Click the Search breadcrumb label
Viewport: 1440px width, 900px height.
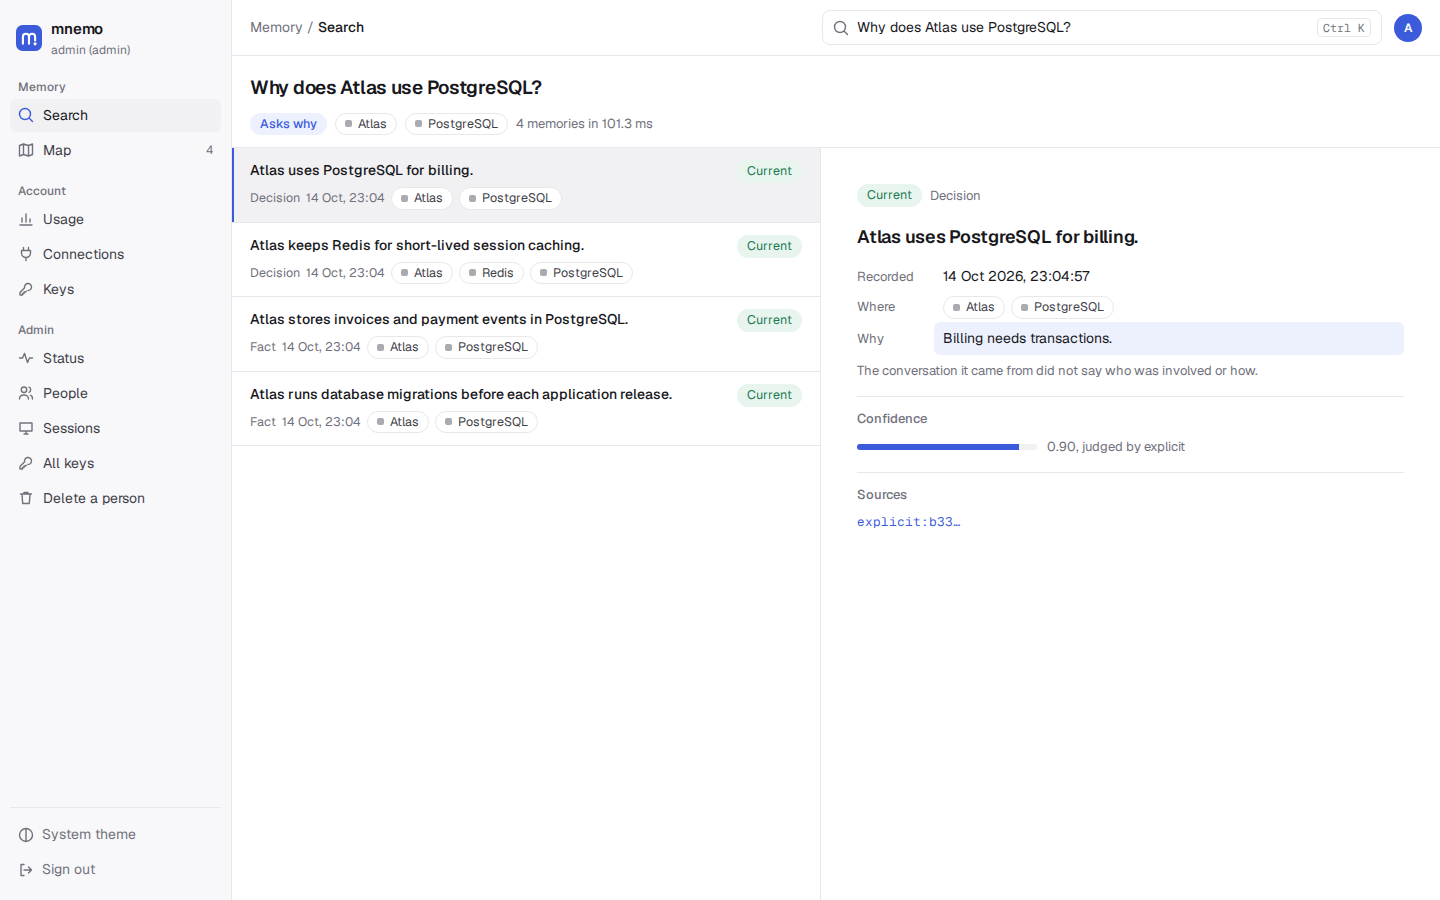point(341,27)
